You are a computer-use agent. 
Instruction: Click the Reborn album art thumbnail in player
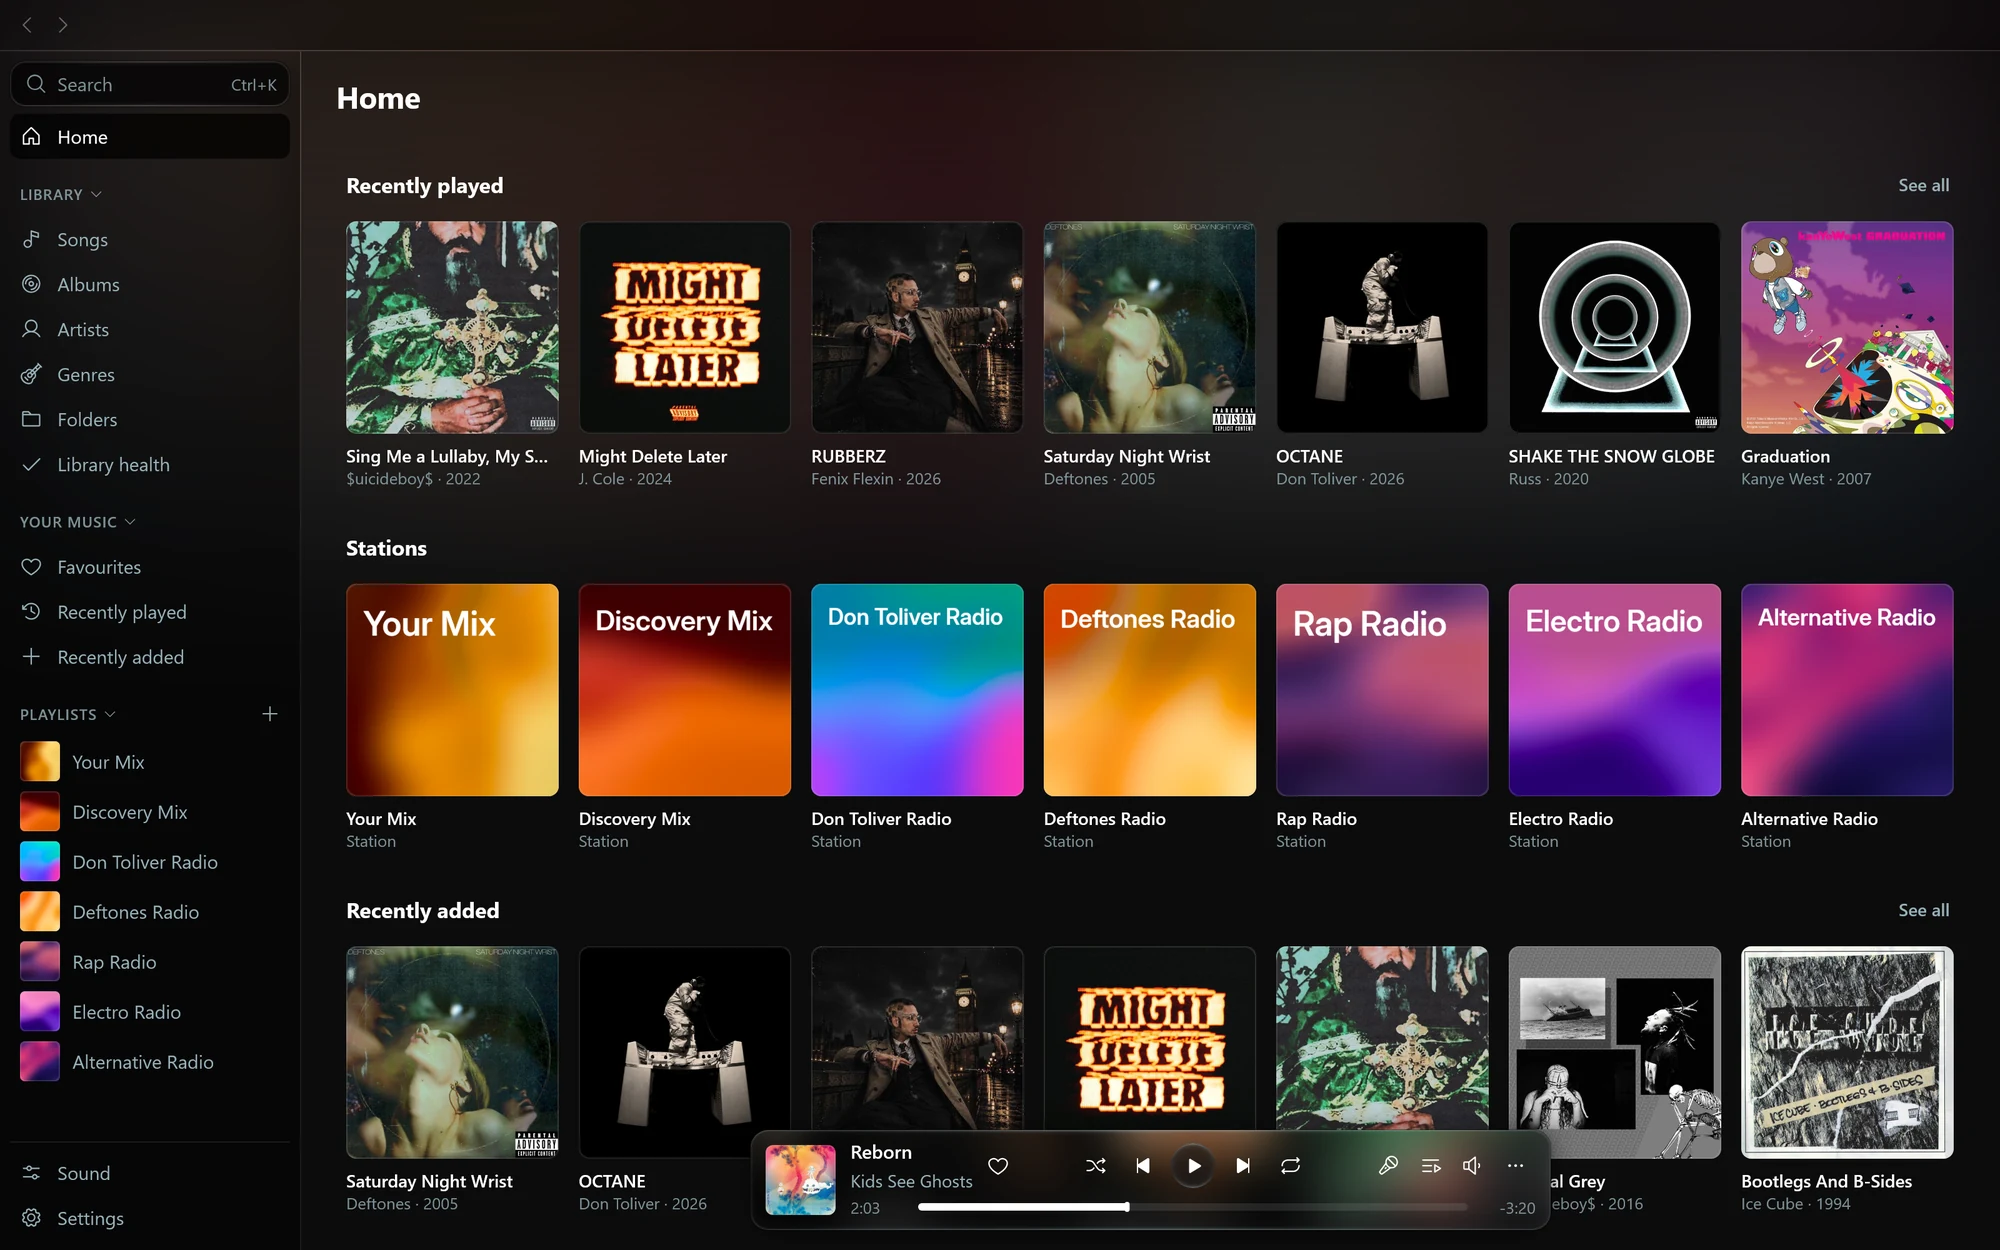pos(801,1180)
